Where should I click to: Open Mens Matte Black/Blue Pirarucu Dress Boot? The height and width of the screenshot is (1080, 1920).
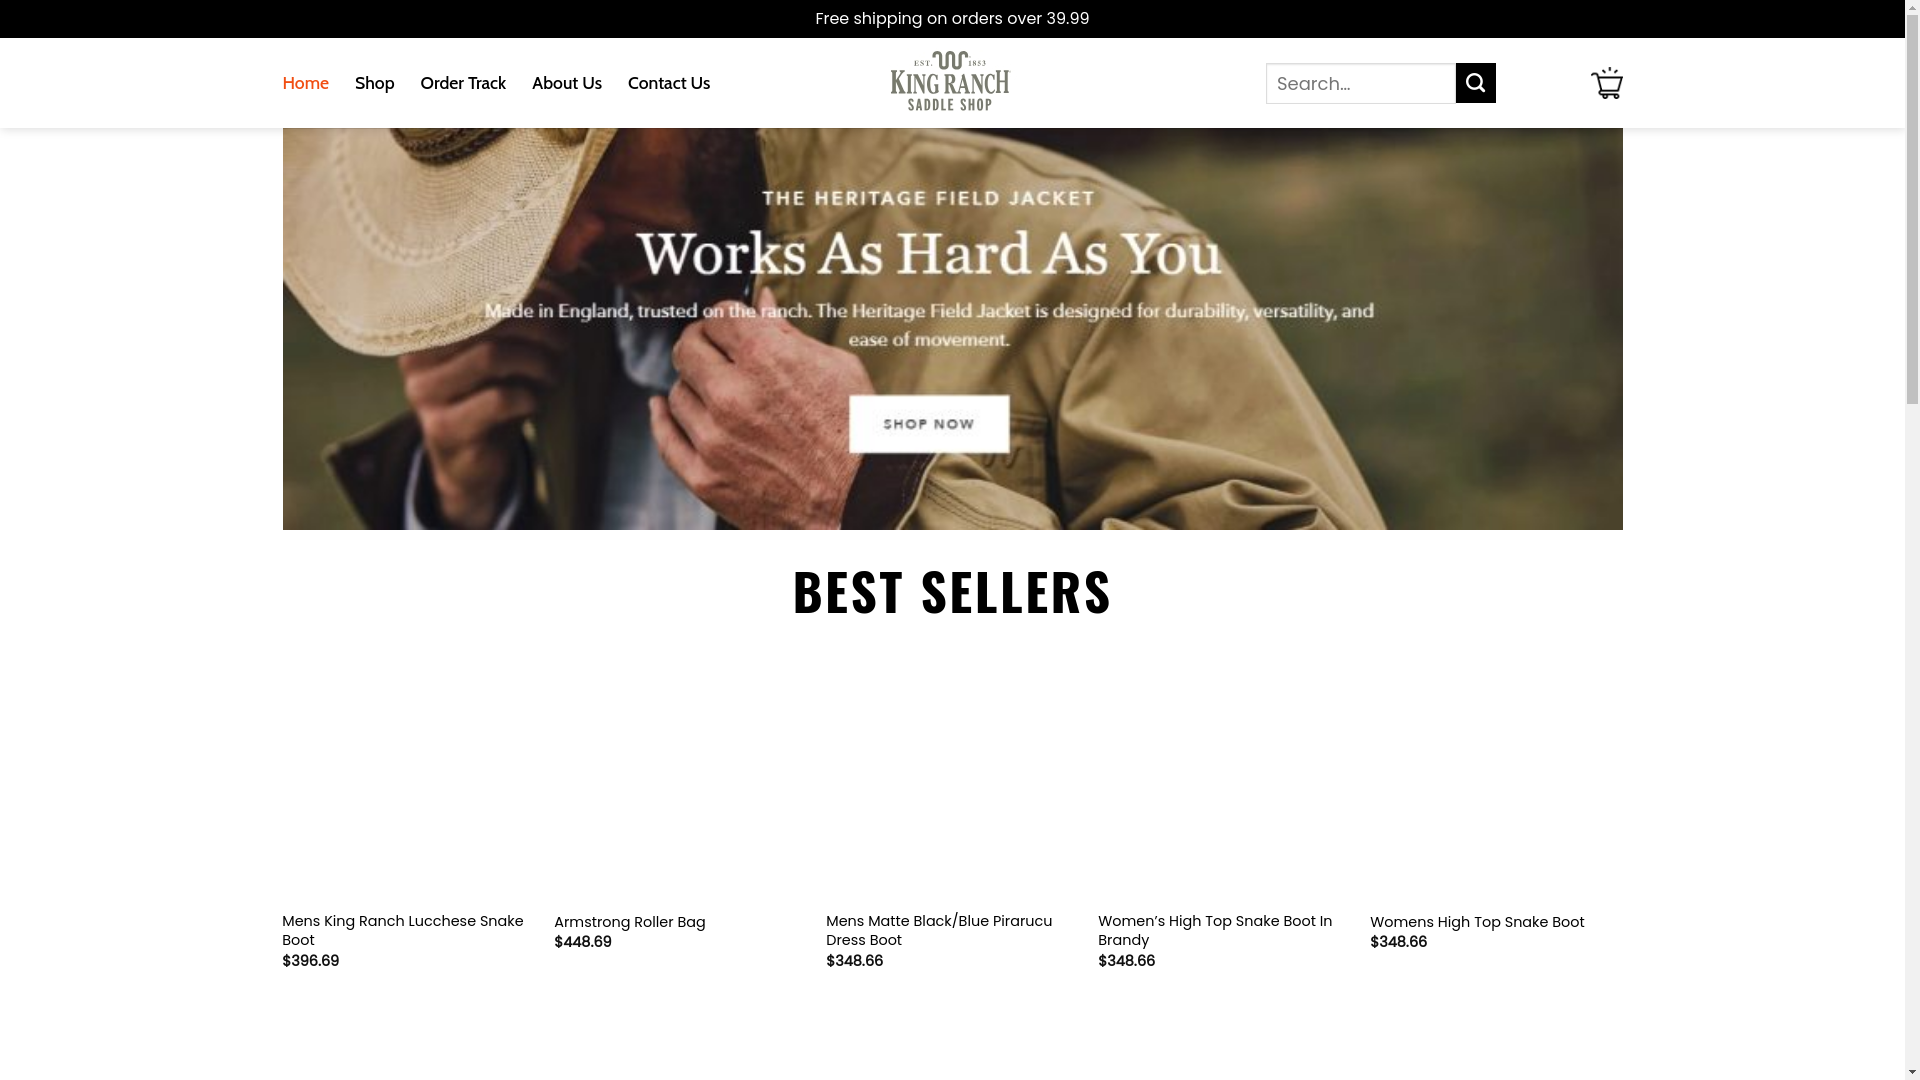click(939, 930)
